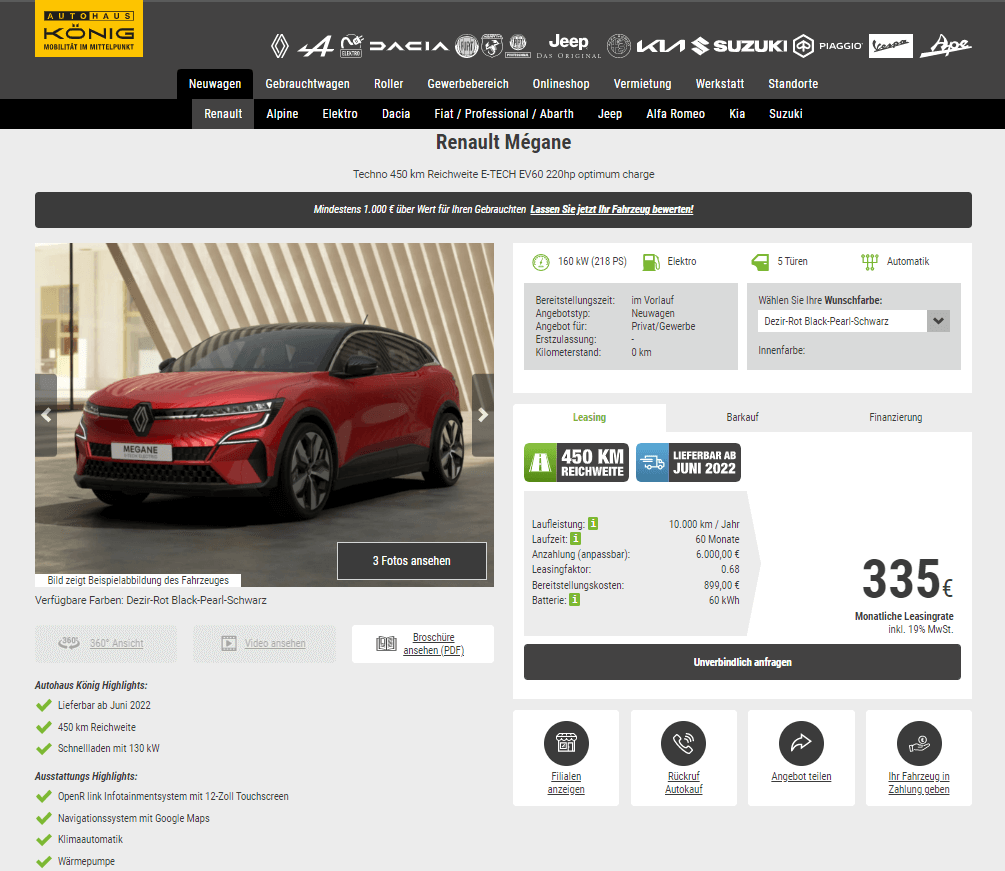The width and height of the screenshot is (1005, 871).
Task: Select the Renault submenu item
Action: pos(223,114)
